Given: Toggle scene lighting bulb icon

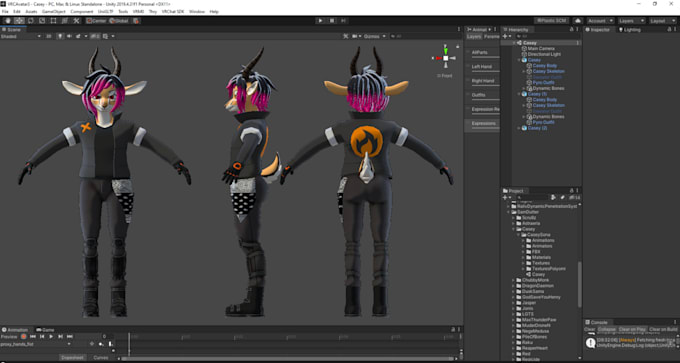Looking at the screenshot, I should [x=60, y=36].
